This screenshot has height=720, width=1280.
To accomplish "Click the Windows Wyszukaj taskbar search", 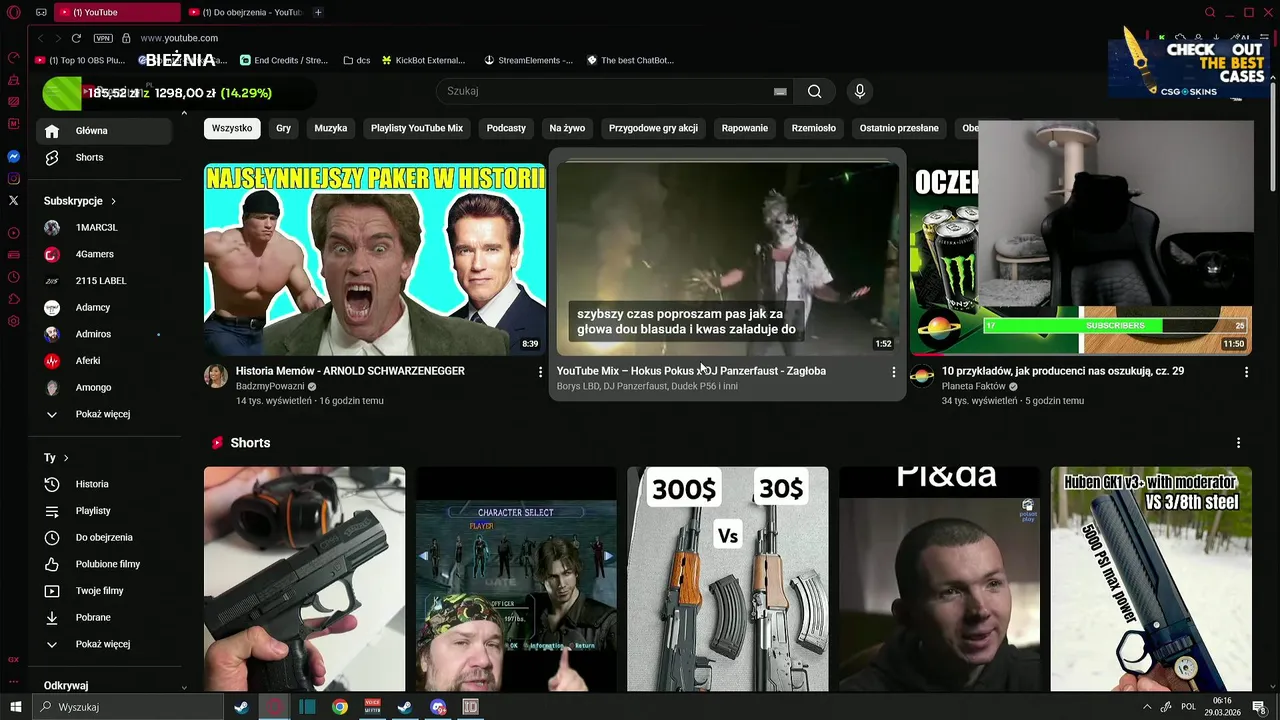I will pos(128,707).
